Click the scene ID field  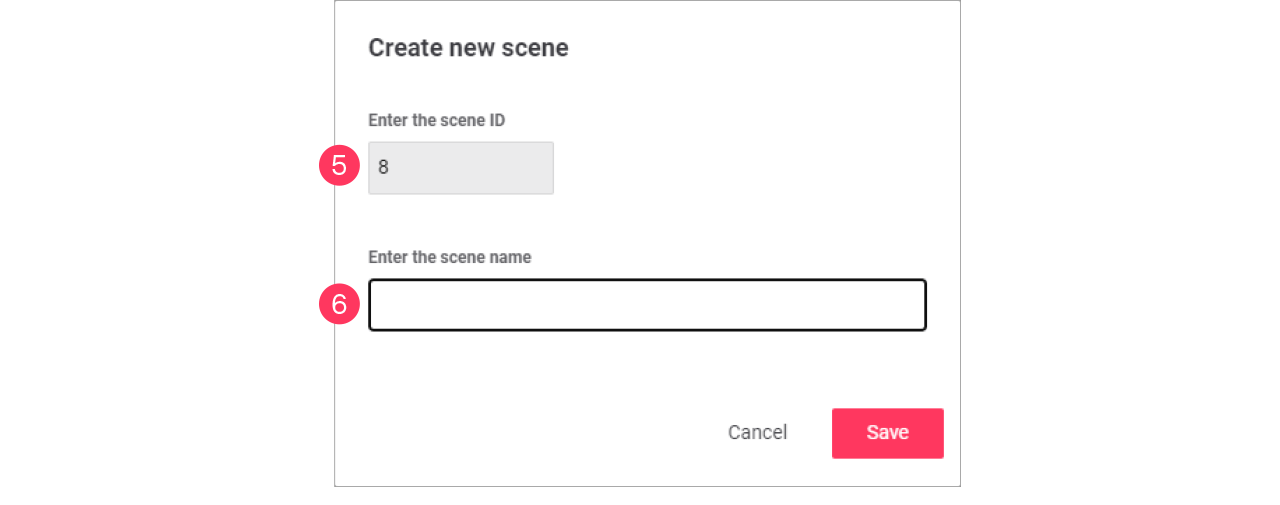click(x=460, y=168)
